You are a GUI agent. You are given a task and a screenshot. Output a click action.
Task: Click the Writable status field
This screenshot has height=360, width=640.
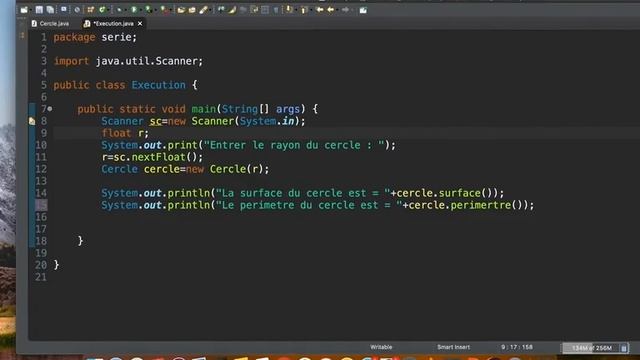(x=381, y=347)
